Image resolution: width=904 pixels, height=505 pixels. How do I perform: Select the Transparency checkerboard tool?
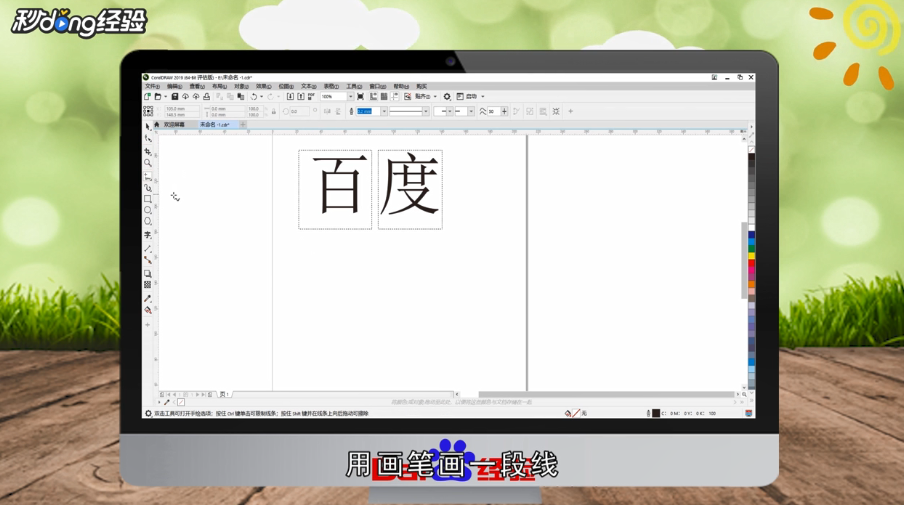coord(148,285)
